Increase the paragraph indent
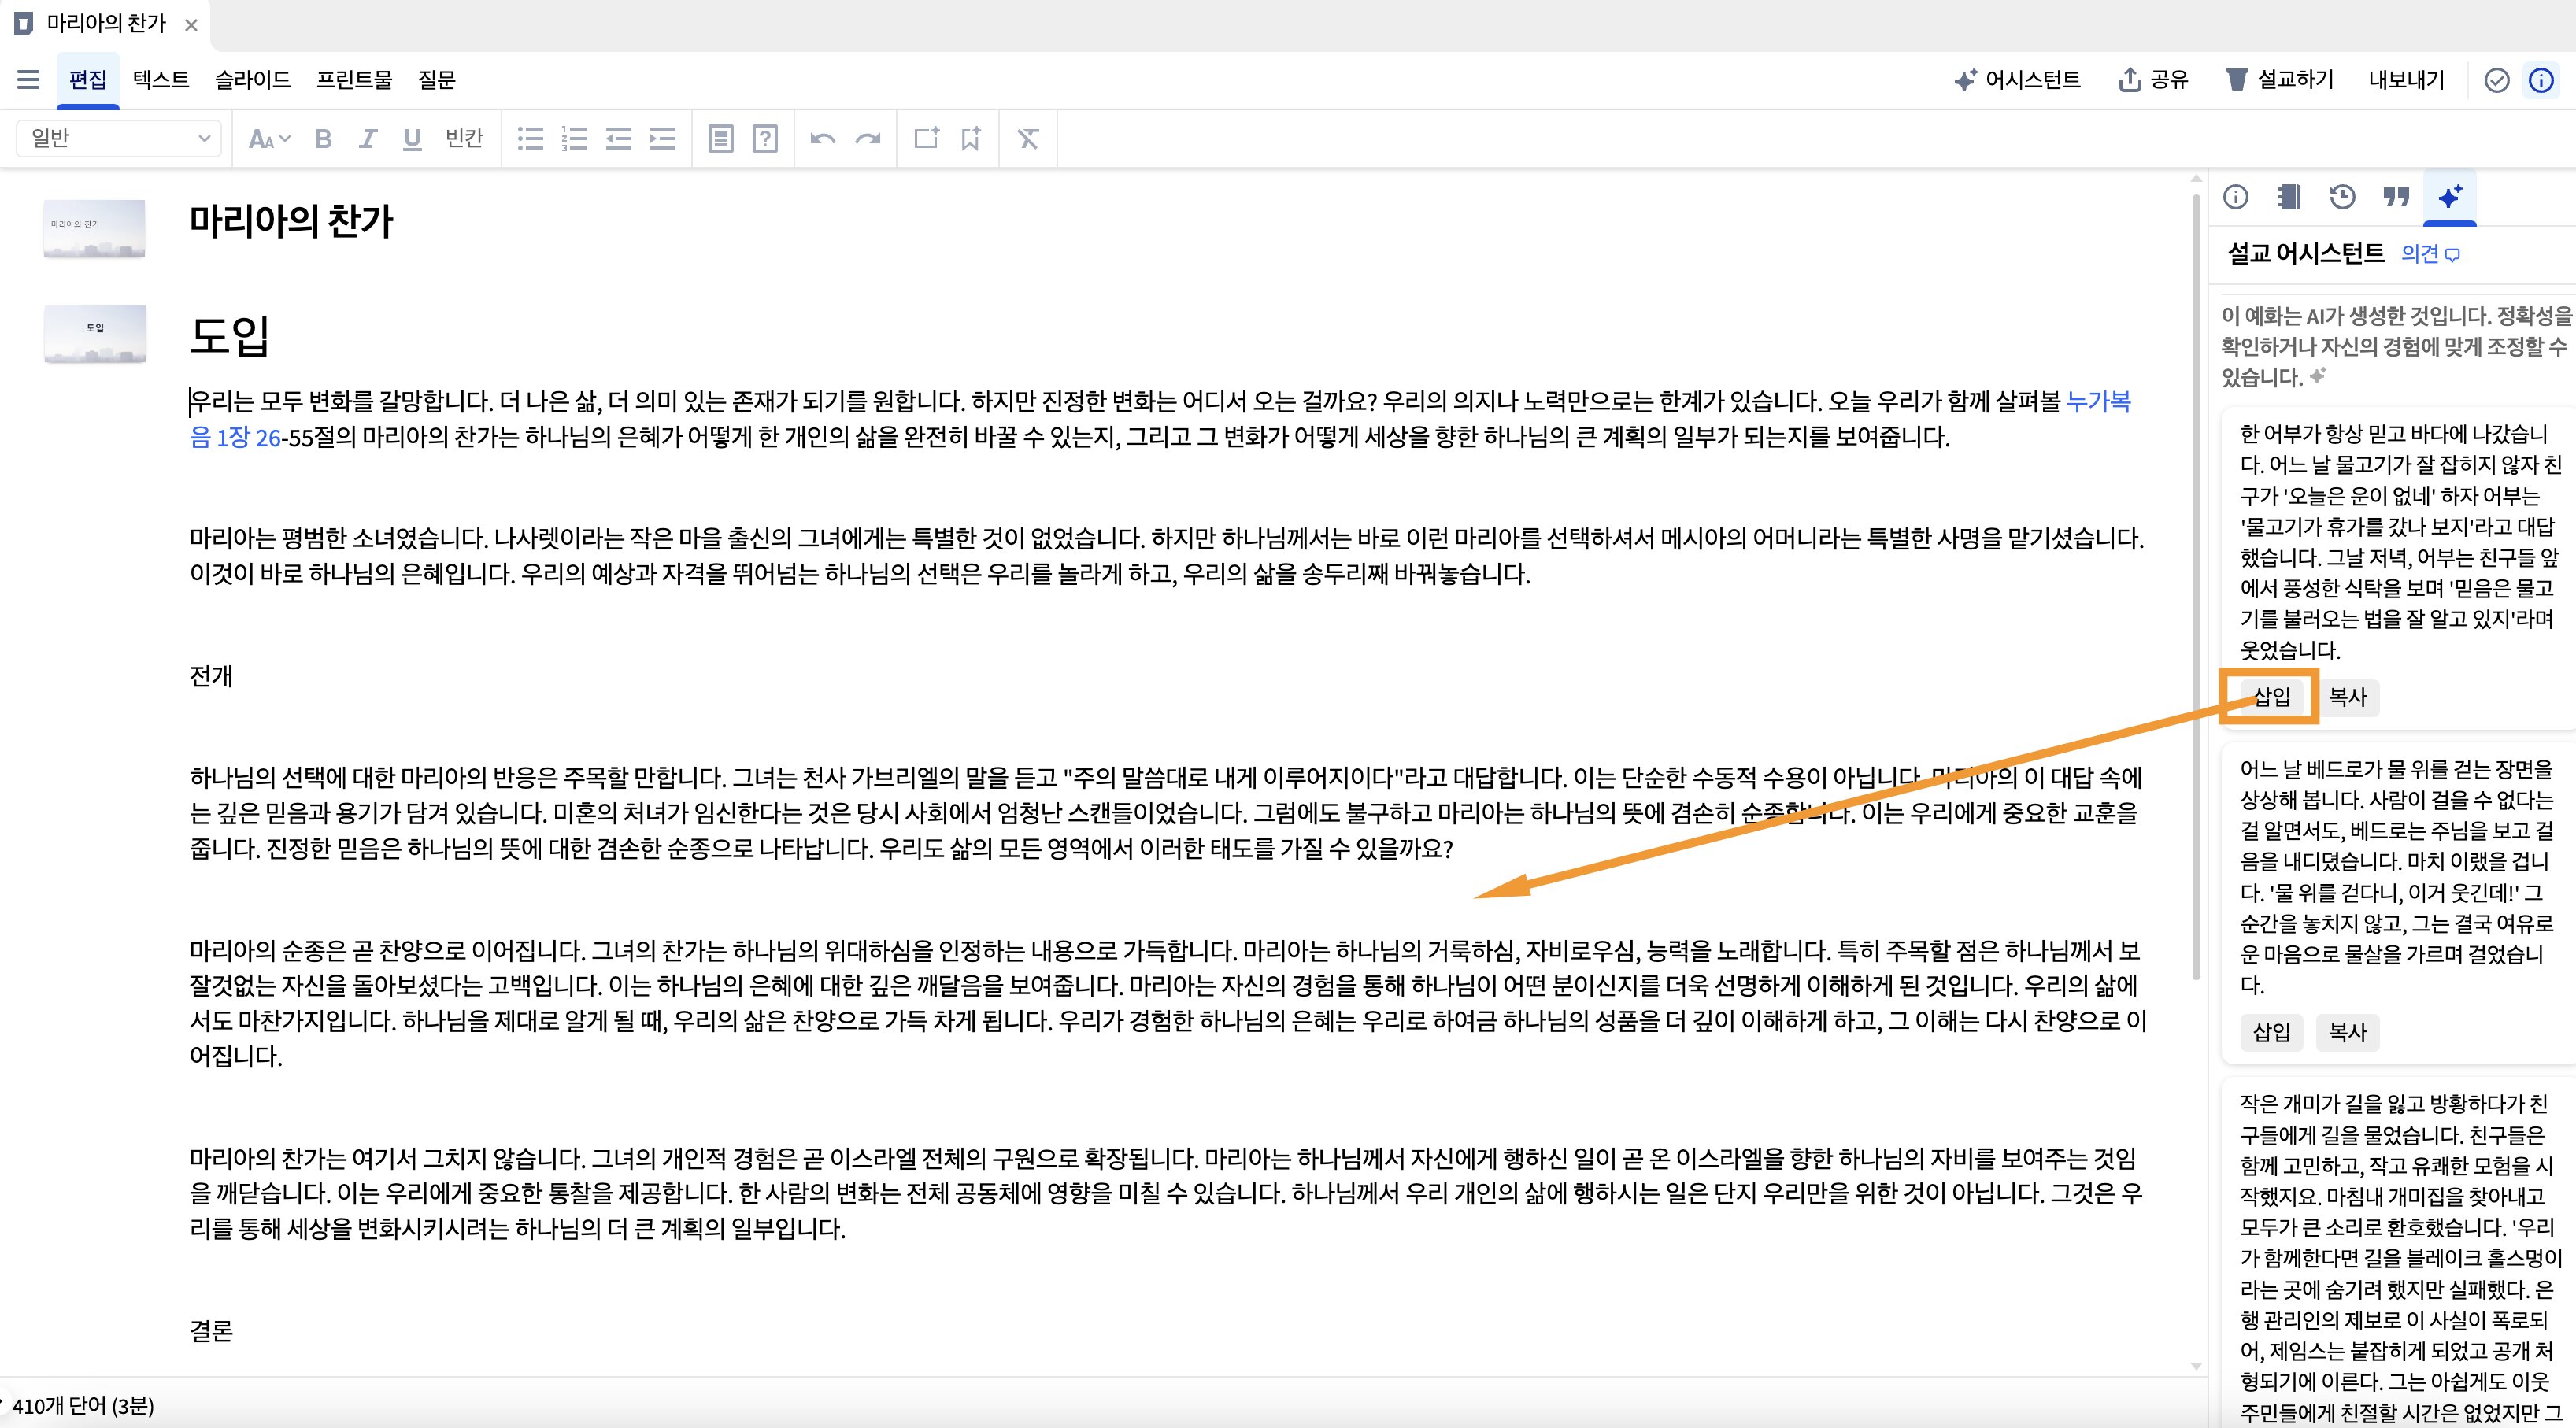 (x=663, y=138)
